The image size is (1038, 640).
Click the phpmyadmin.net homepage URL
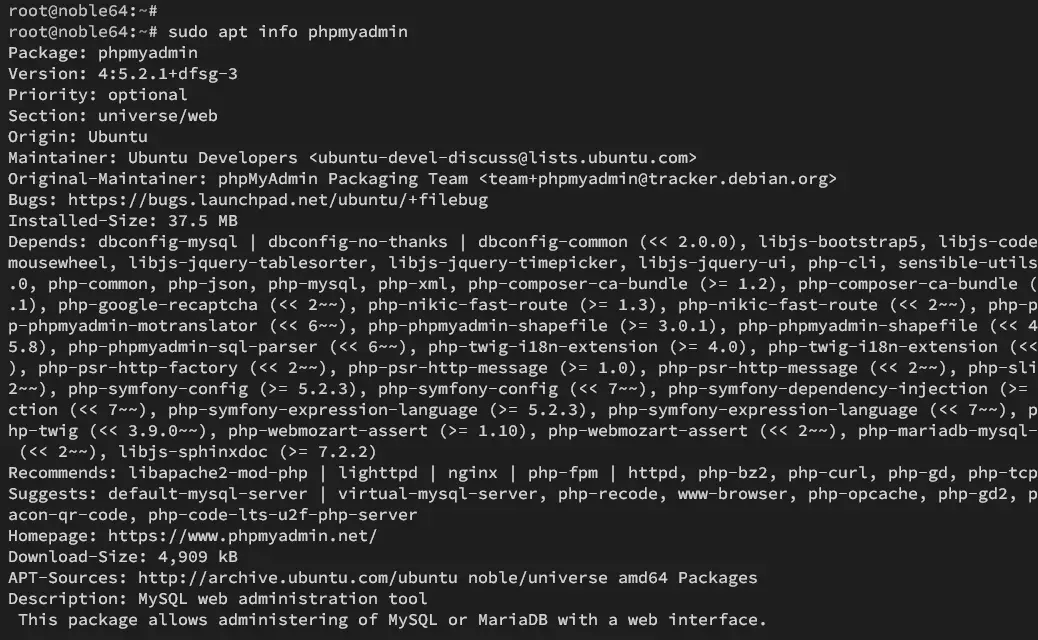click(x=242, y=536)
